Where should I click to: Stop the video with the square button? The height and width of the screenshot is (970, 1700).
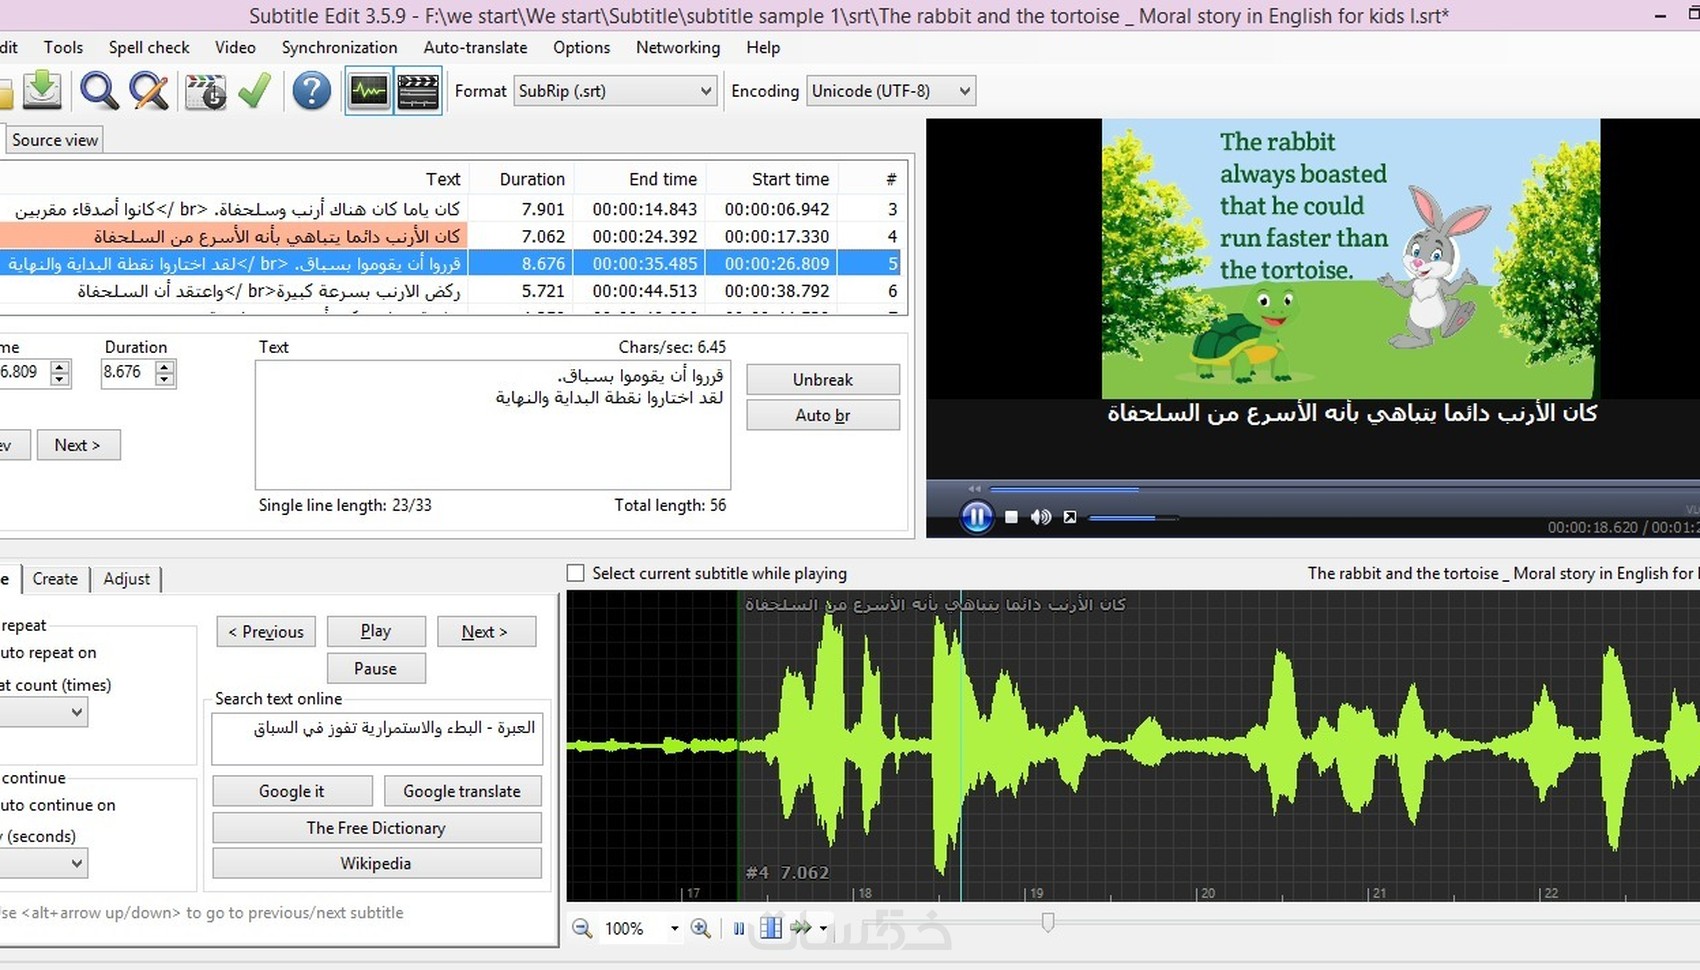click(x=1011, y=517)
